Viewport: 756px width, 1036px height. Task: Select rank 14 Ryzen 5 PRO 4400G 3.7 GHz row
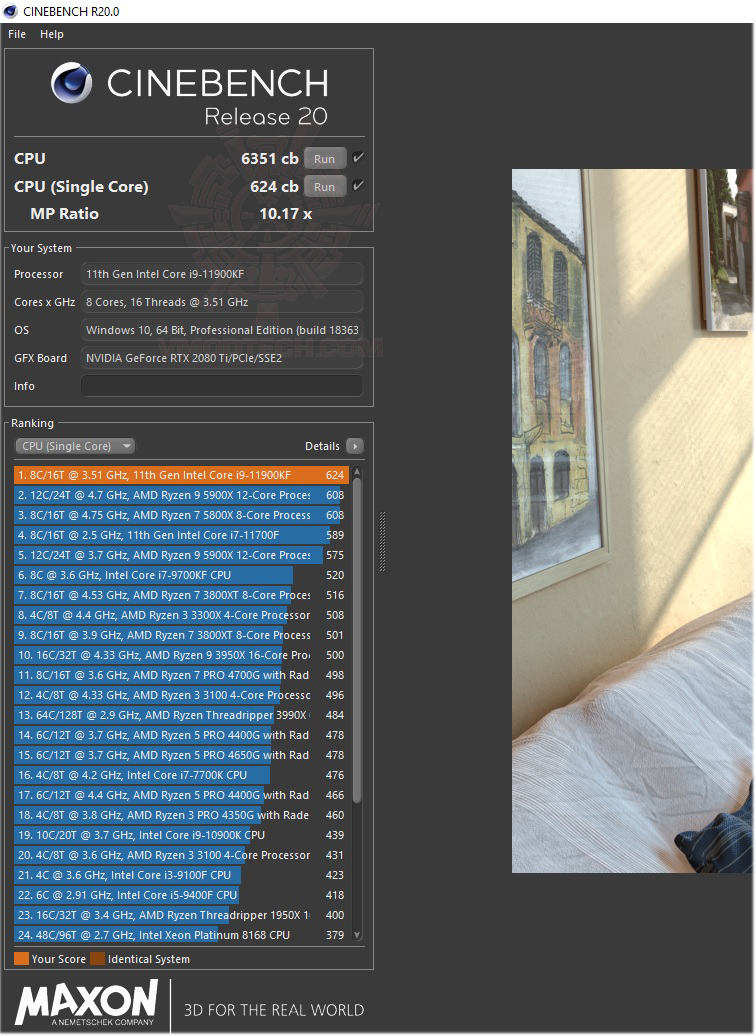tap(181, 735)
